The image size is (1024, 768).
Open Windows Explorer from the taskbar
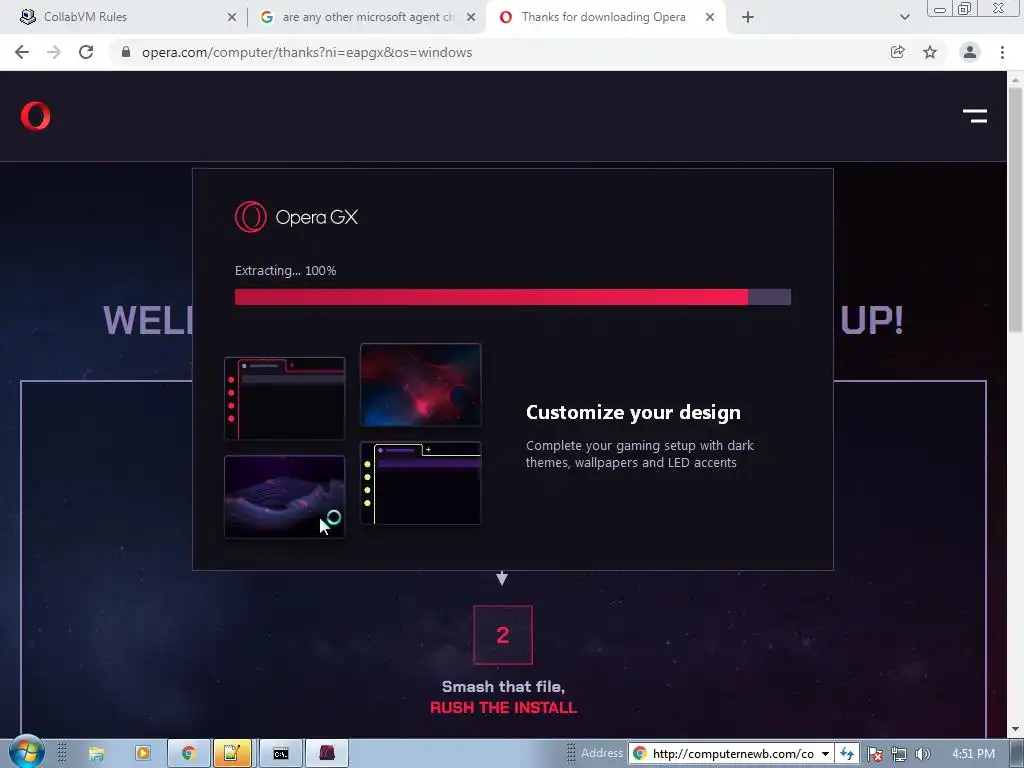(x=97, y=754)
